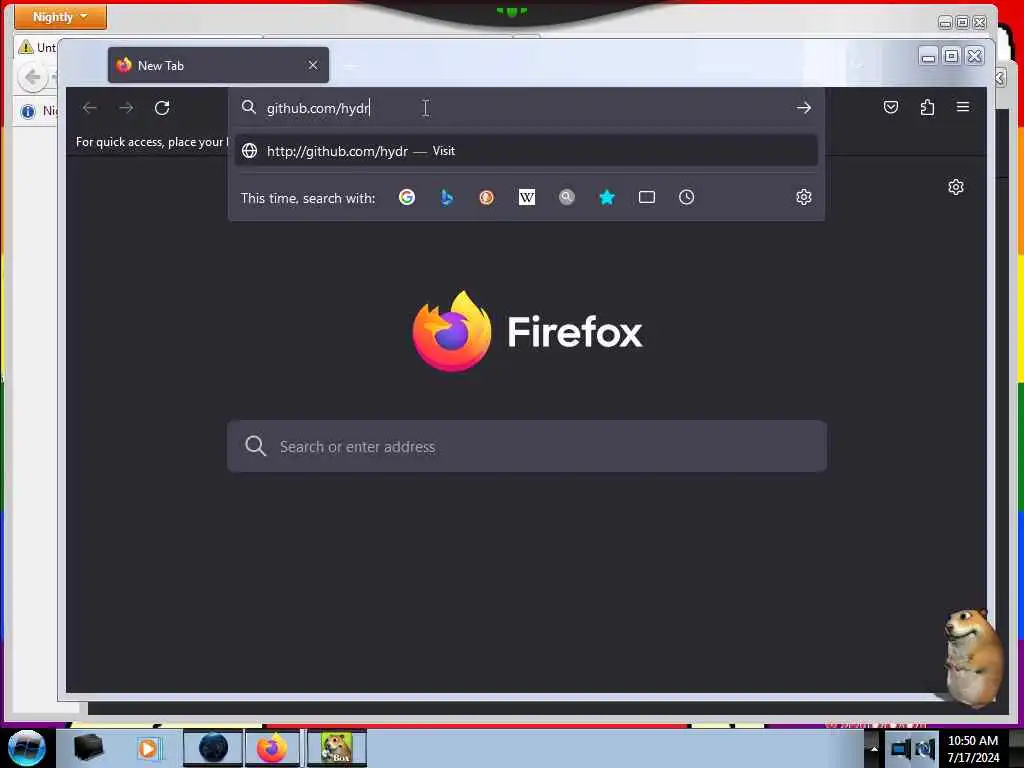1024x768 pixels.
Task: Switch to Firefox in the taskbar
Action: pyautogui.click(x=272, y=748)
